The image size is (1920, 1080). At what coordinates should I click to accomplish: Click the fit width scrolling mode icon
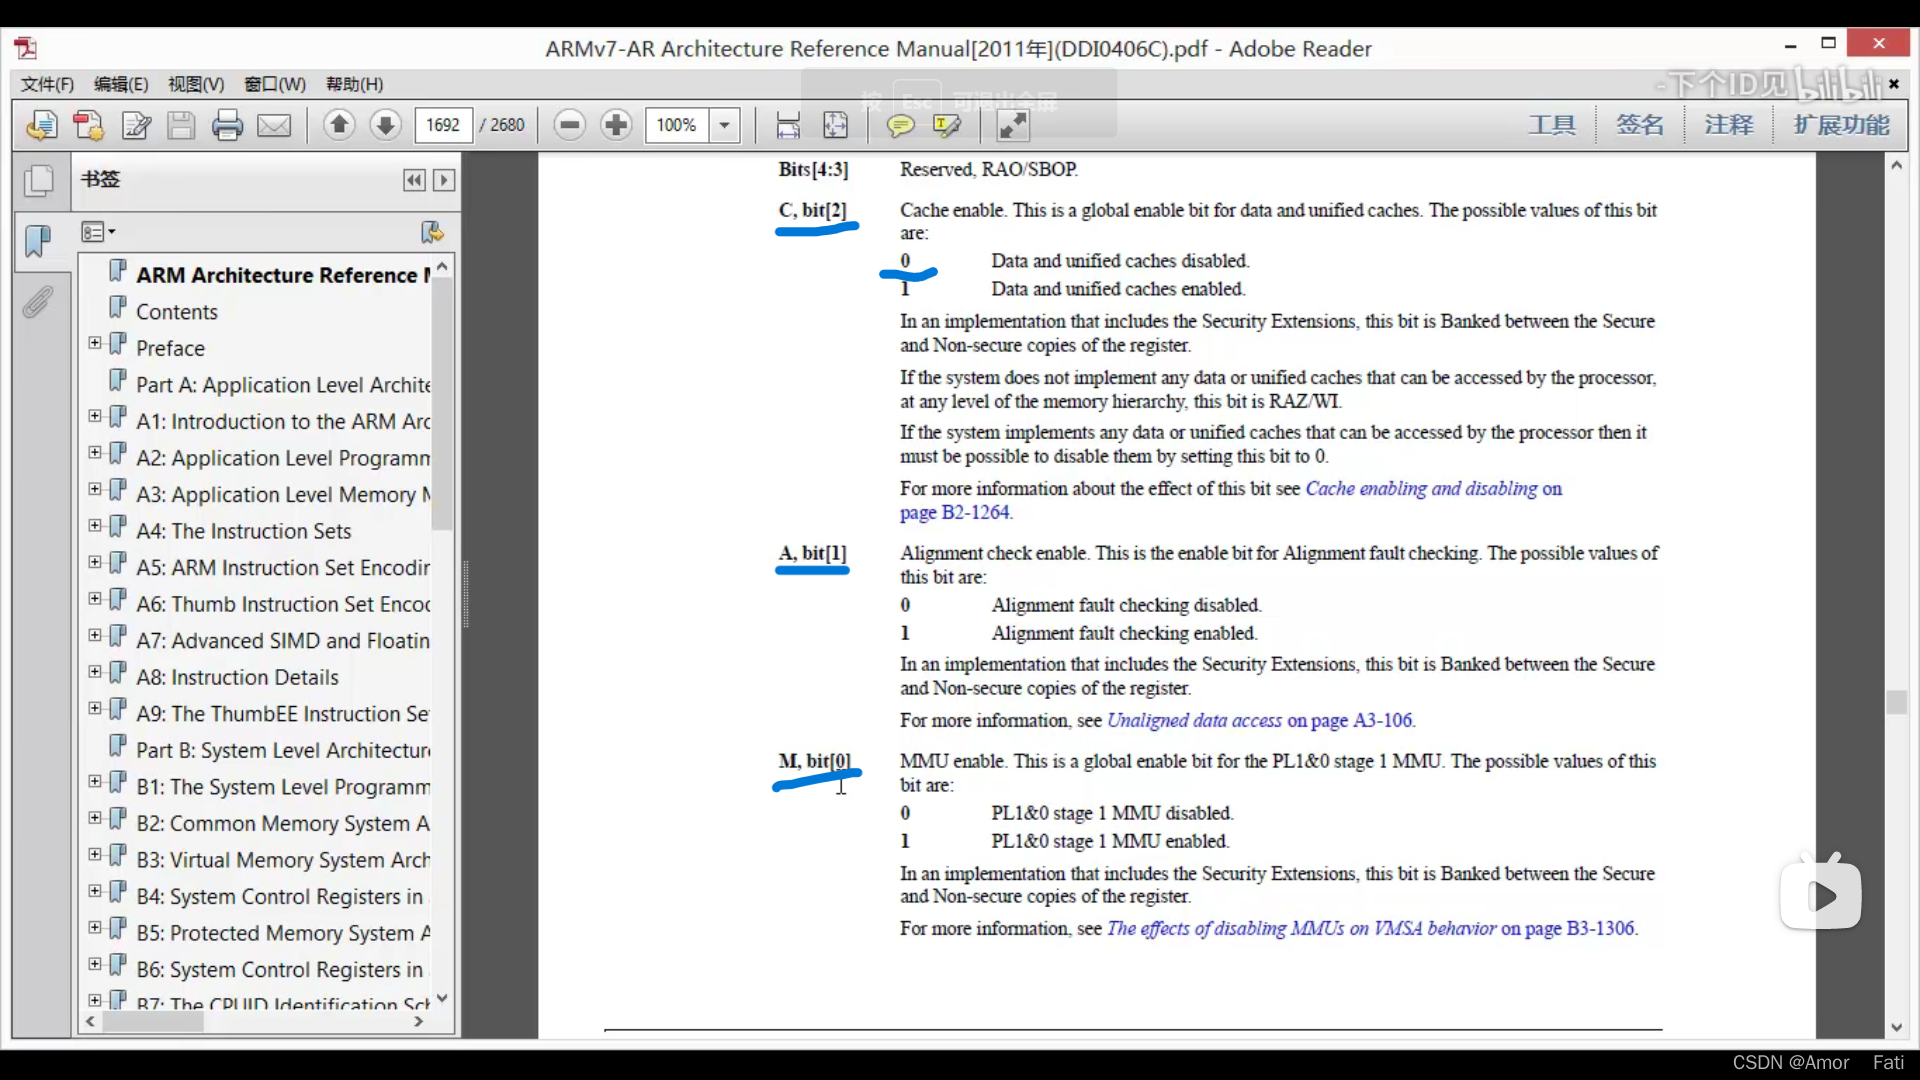[x=788, y=125]
